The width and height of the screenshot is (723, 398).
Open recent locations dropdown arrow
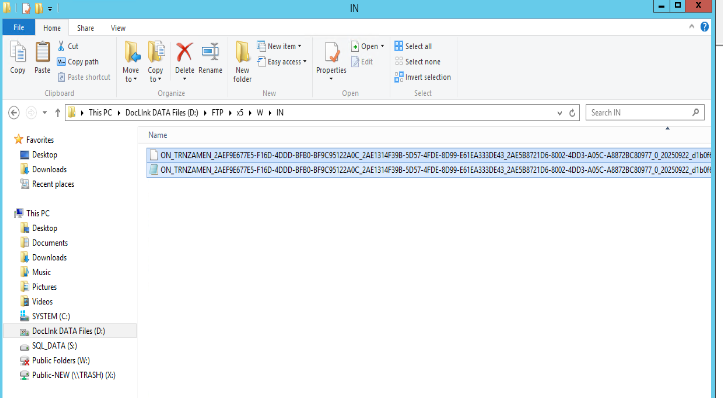click(x=45, y=113)
